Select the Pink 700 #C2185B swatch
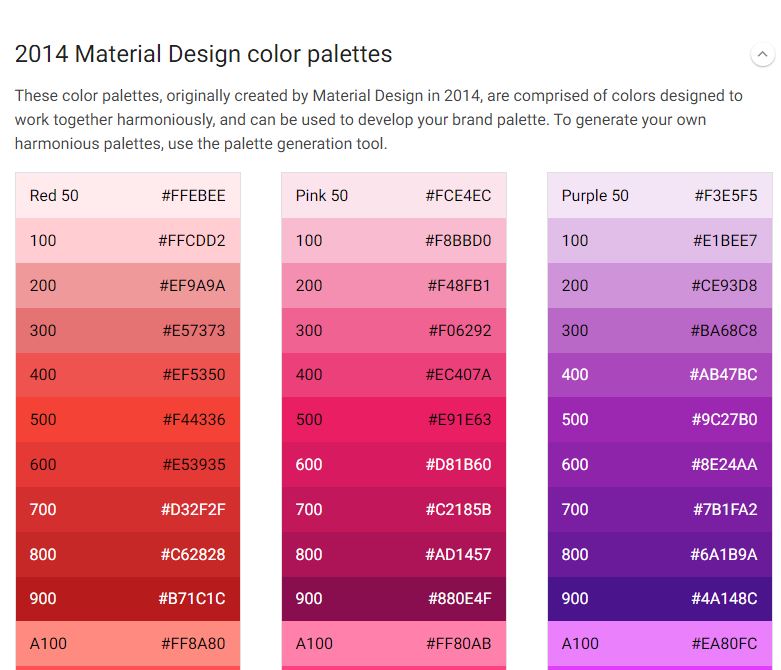Screen dimensions: 781x670 (x=394, y=509)
